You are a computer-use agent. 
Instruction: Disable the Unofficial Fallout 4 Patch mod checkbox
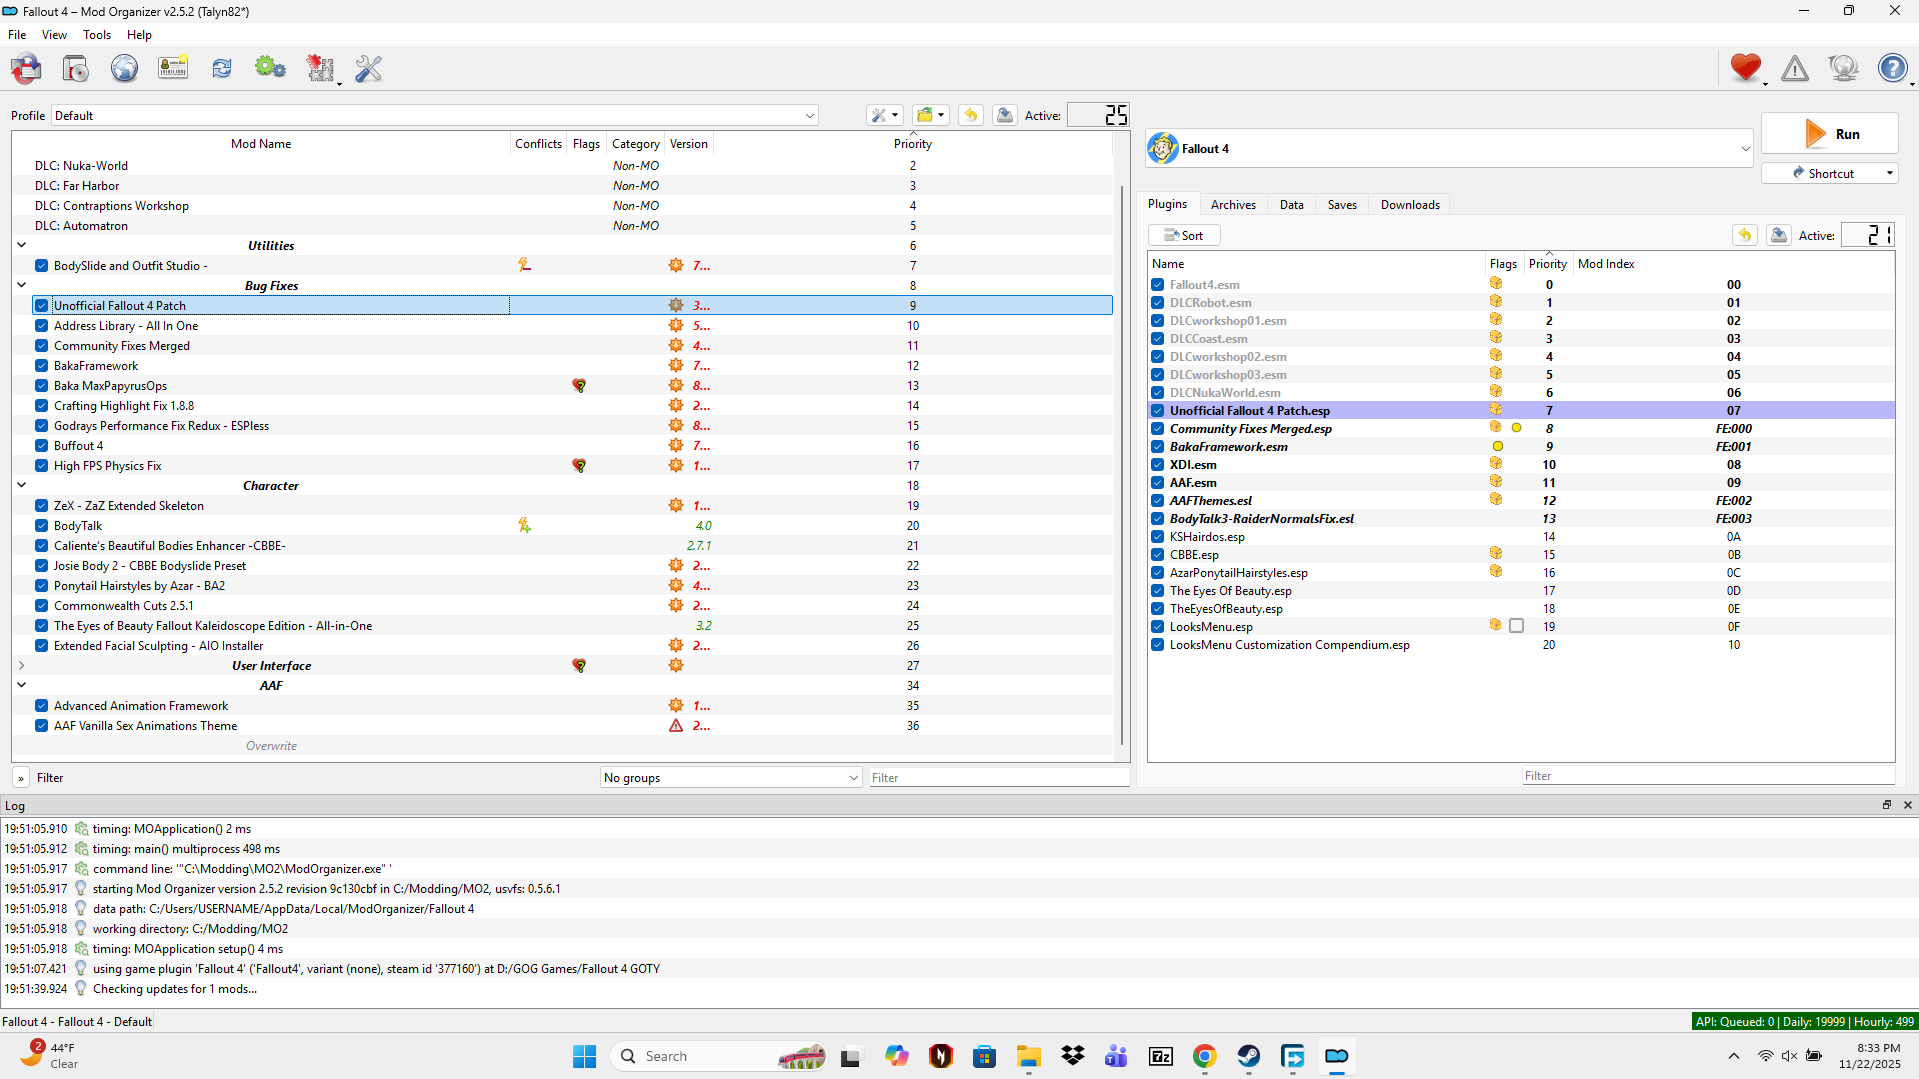(41, 306)
